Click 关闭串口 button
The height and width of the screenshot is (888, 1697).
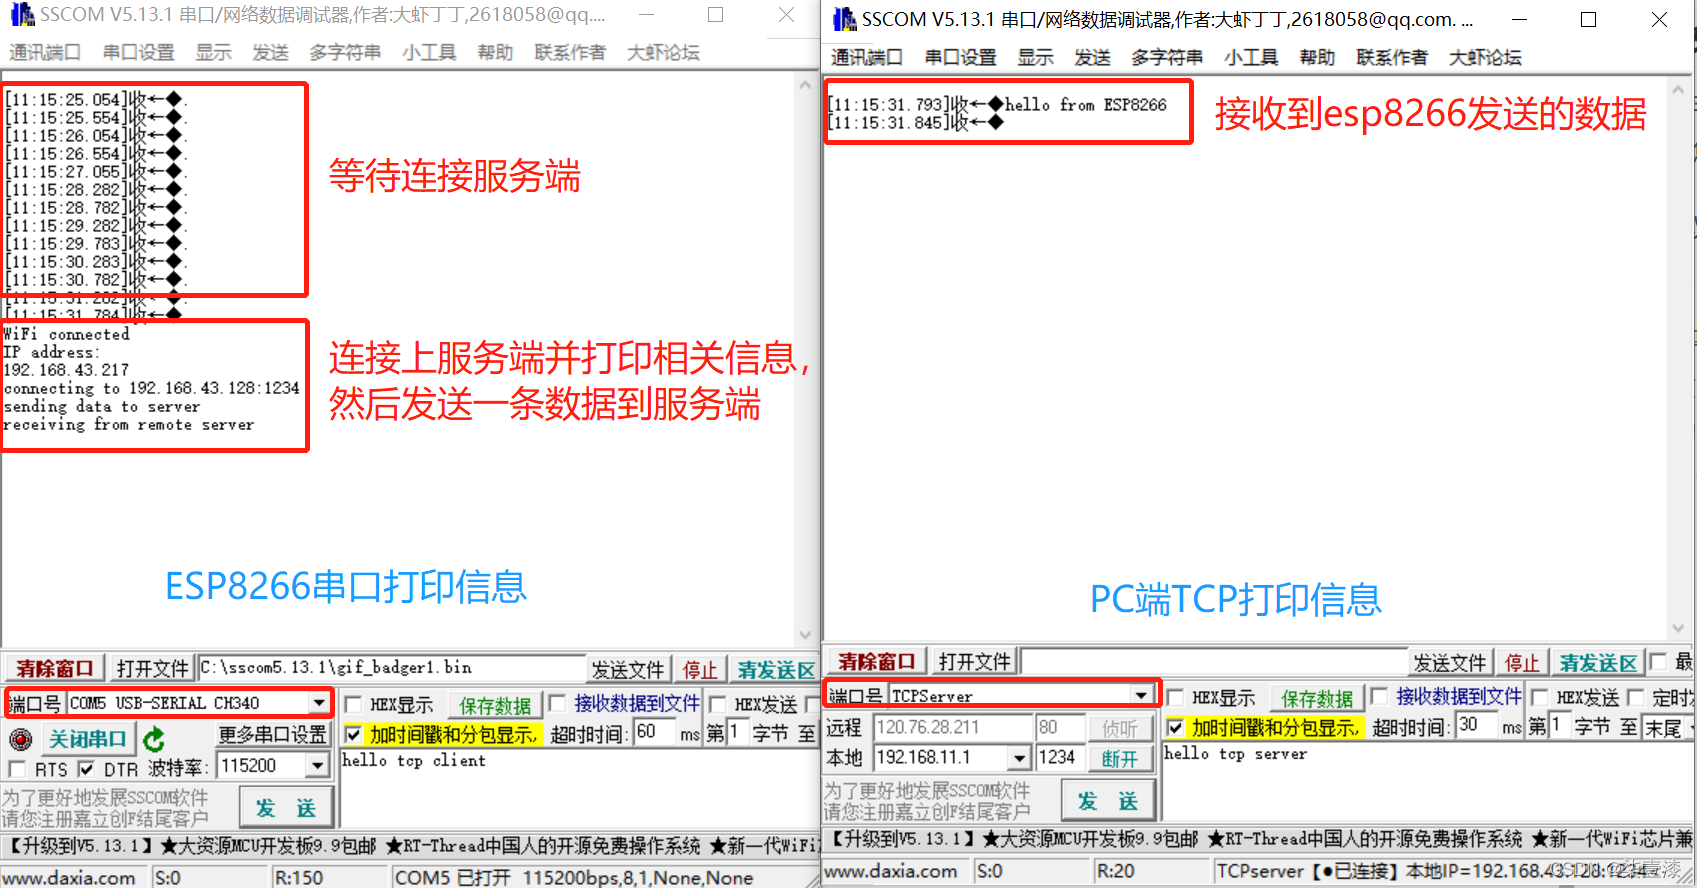(x=87, y=739)
